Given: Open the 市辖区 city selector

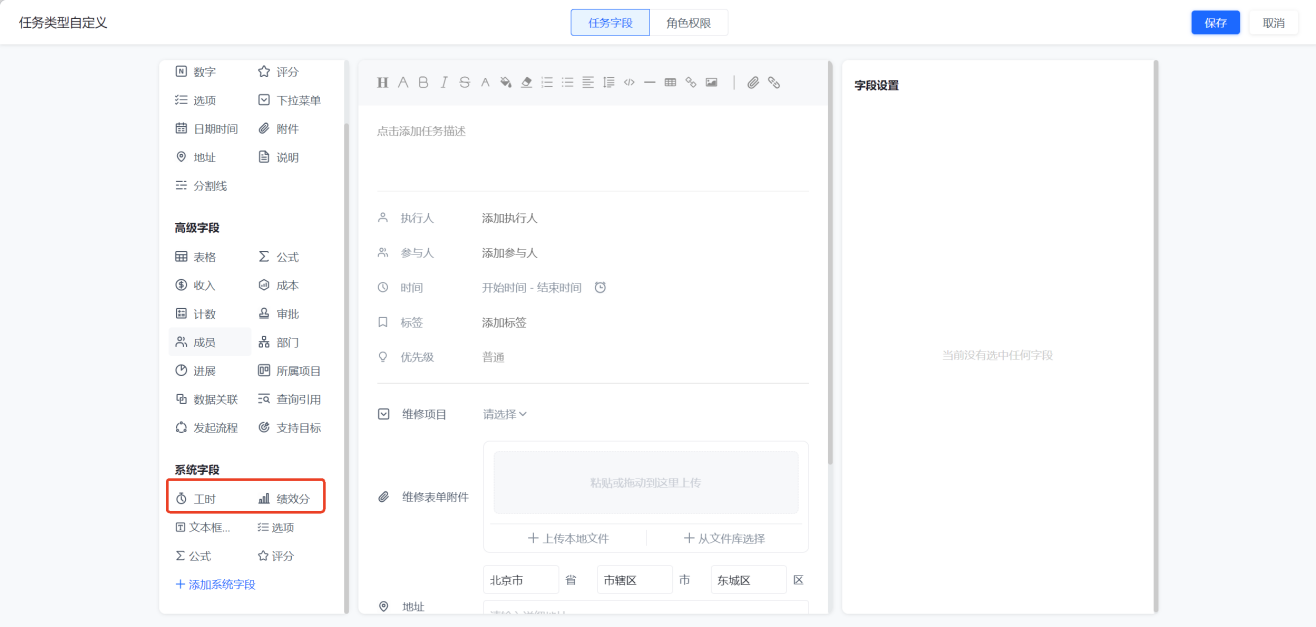Looking at the screenshot, I should (635, 580).
